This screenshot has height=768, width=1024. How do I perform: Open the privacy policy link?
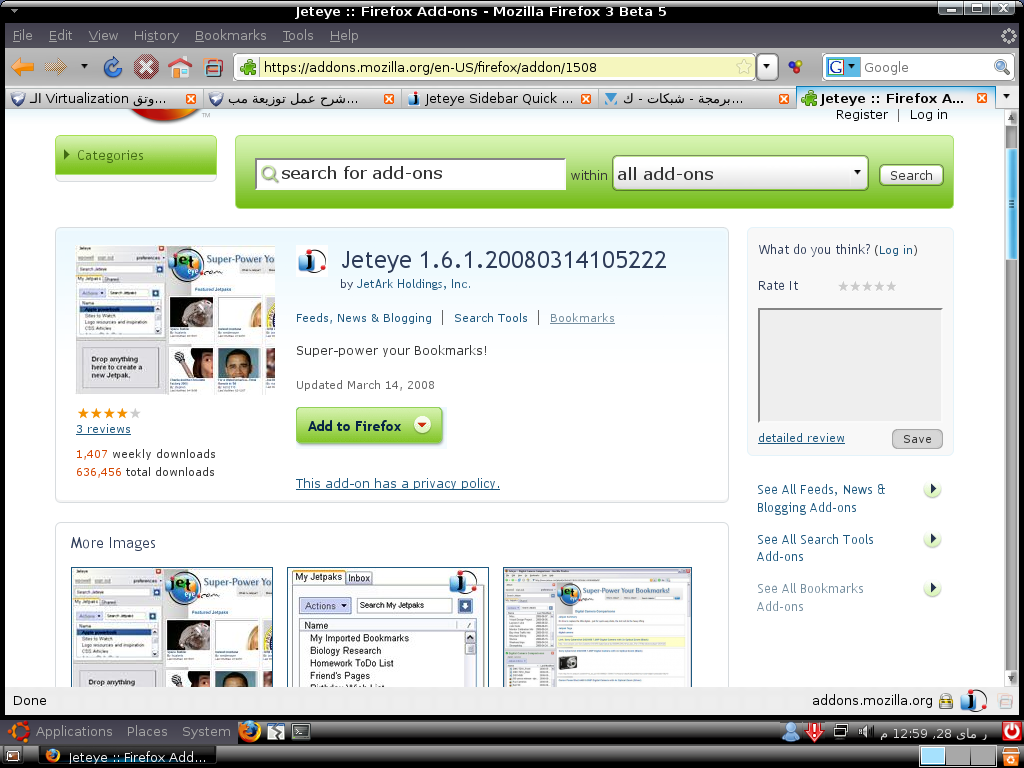coord(398,483)
